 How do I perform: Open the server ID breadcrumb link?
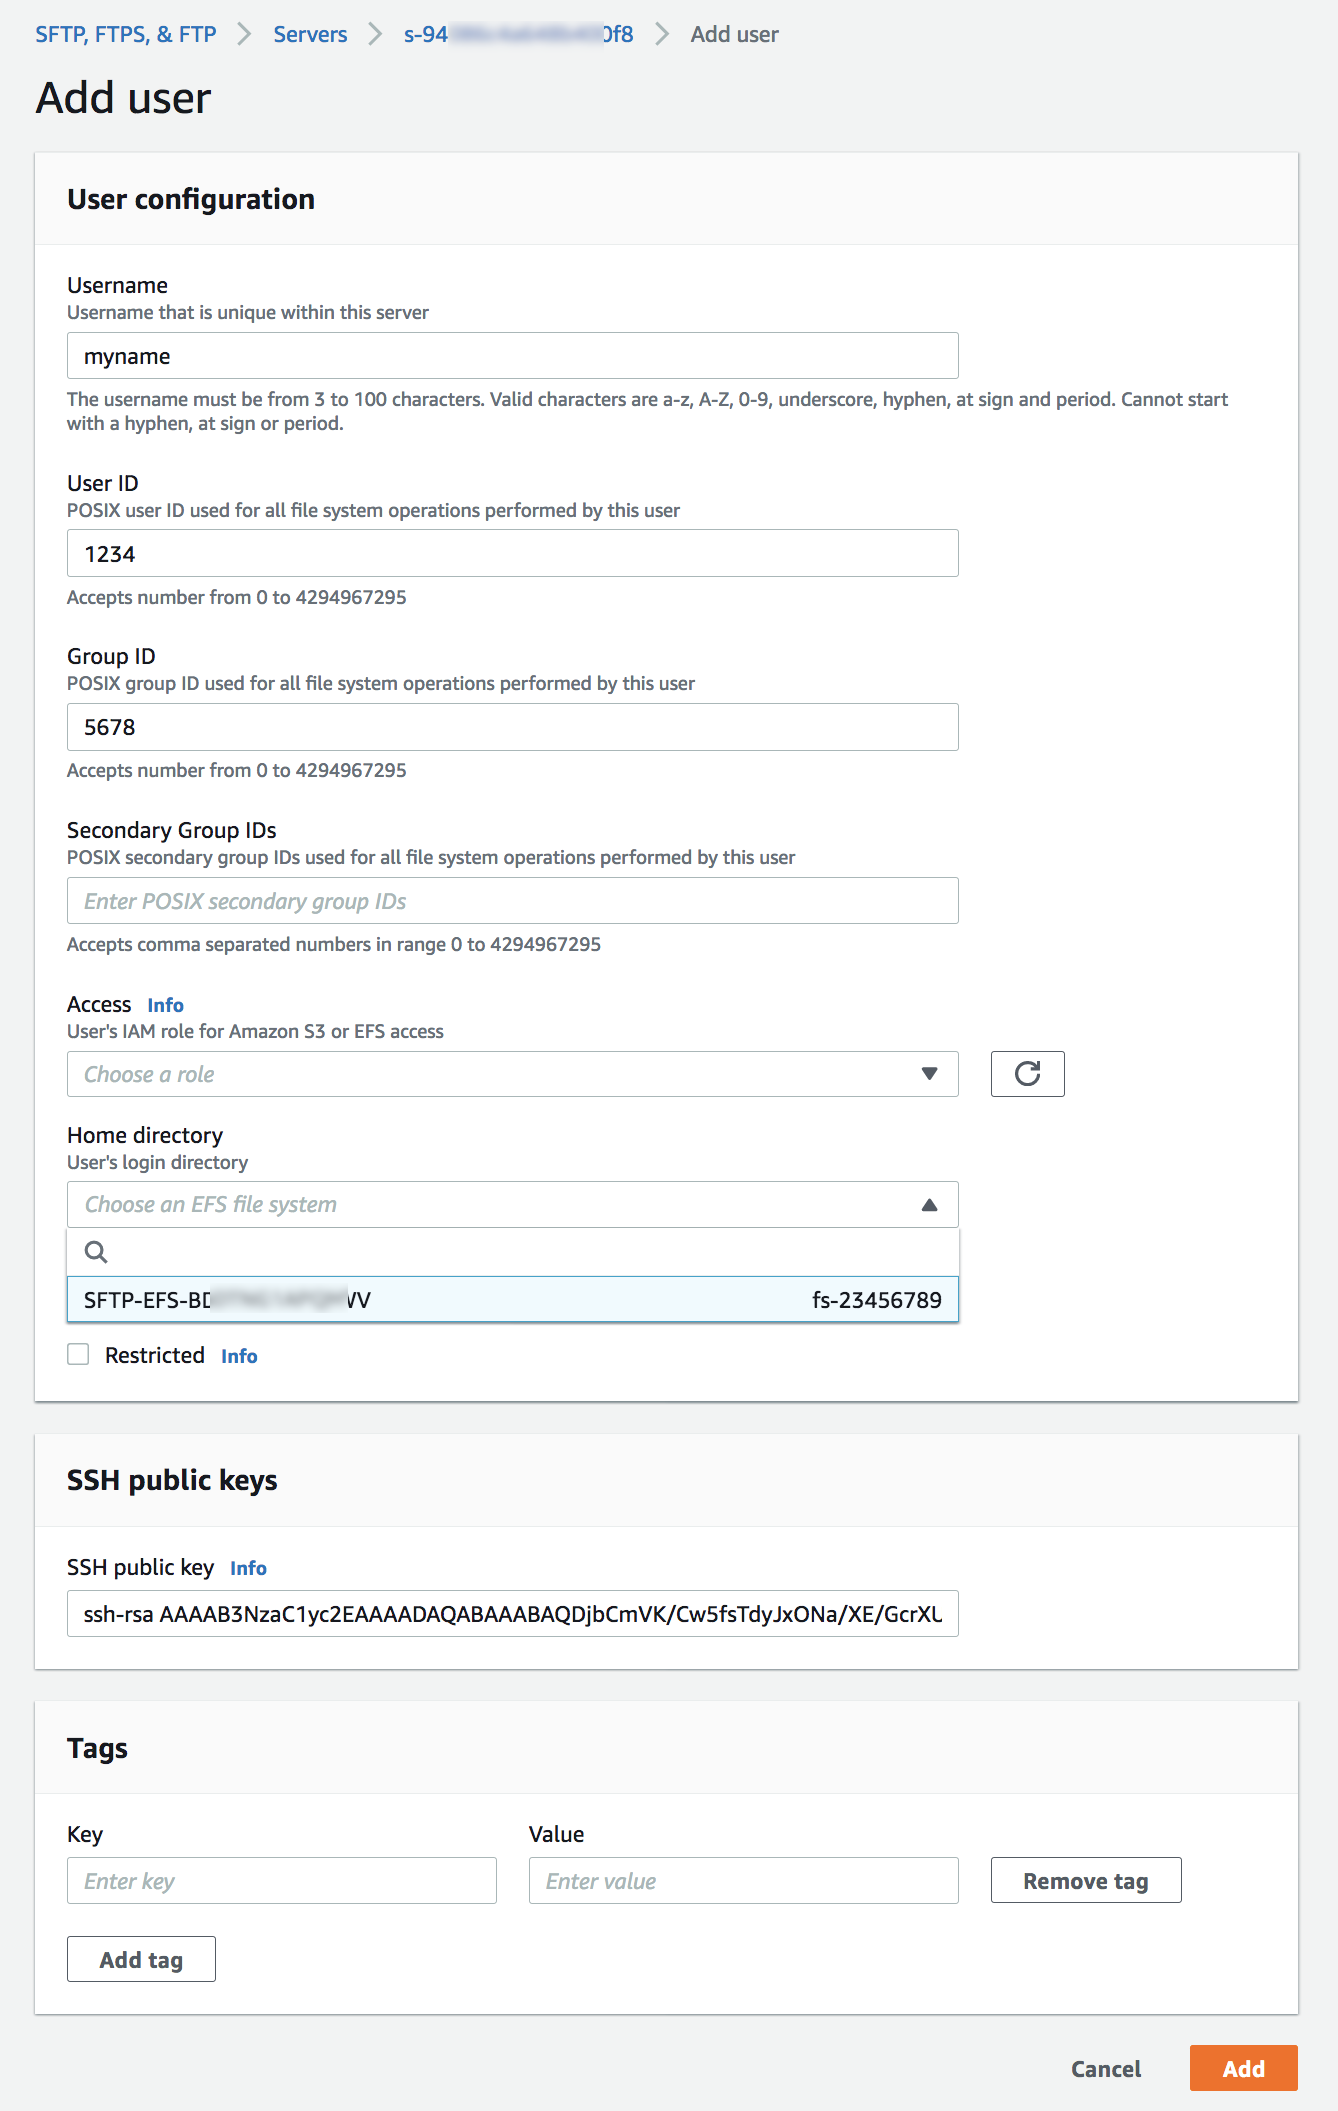tap(518, 34)
